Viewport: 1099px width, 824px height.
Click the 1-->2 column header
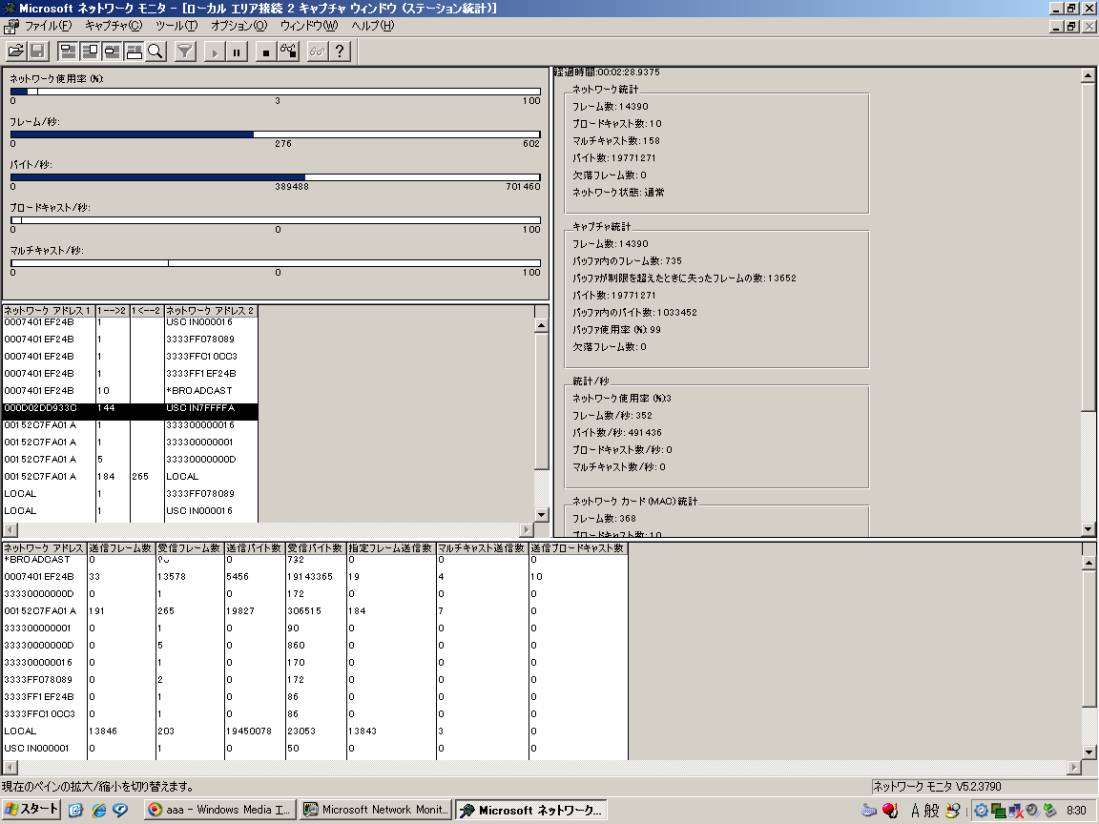coord(112,310)
